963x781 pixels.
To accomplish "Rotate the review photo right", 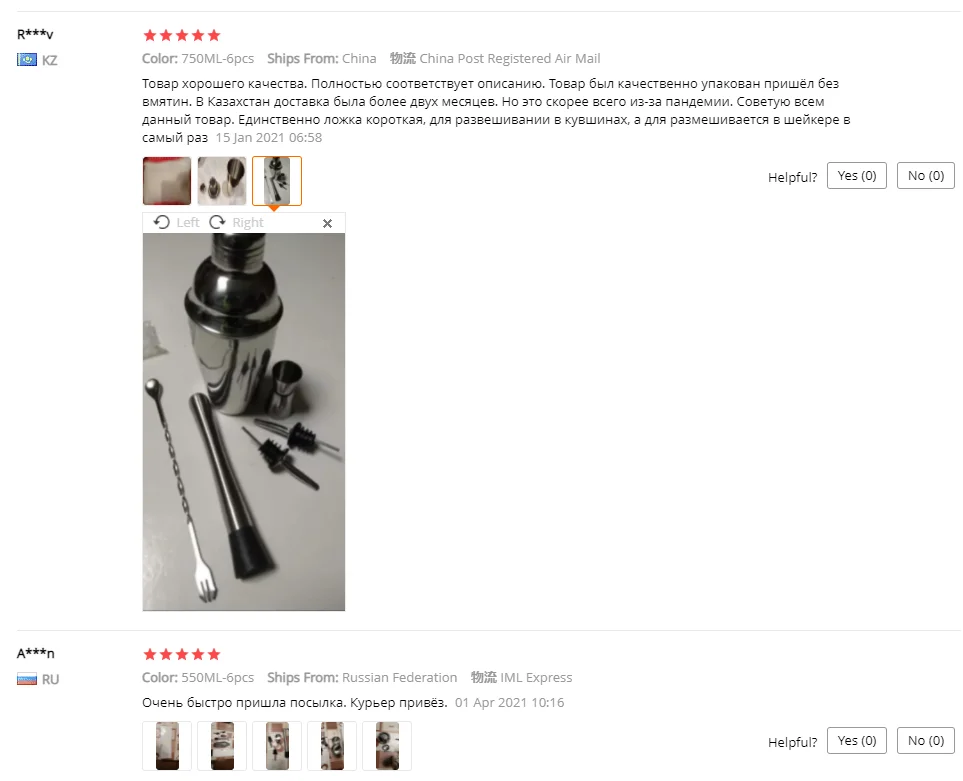I will pos(236,222).
